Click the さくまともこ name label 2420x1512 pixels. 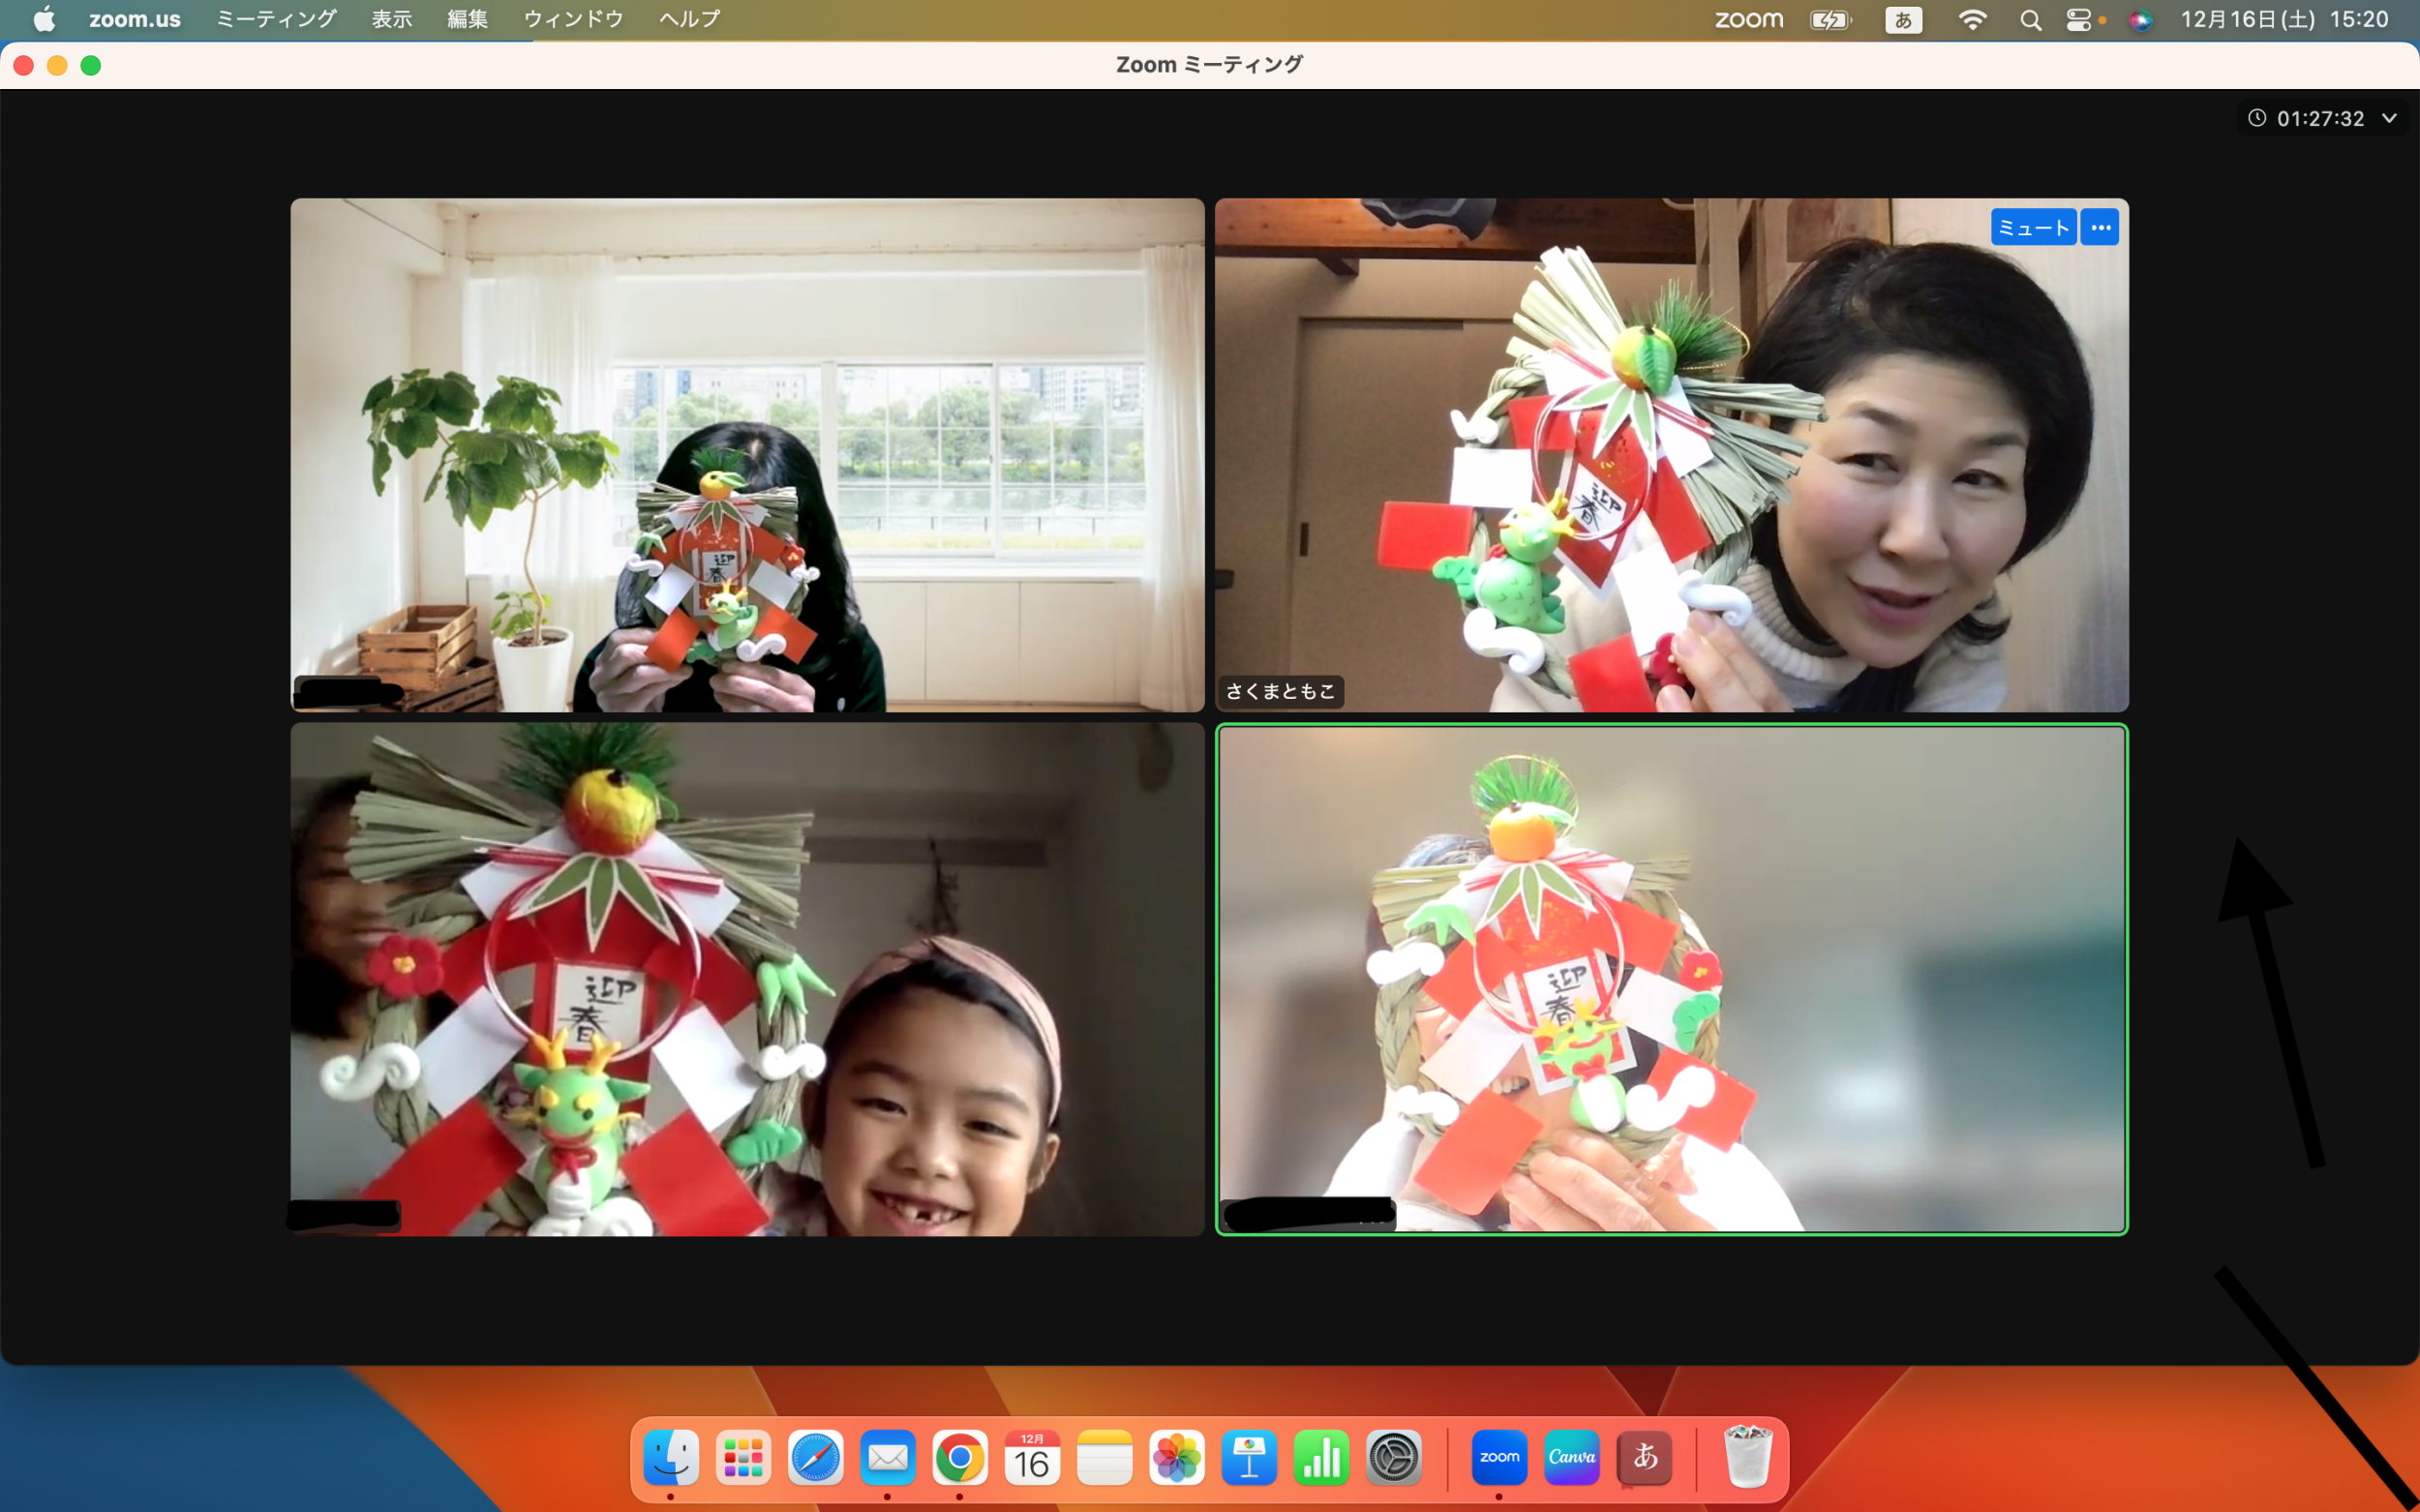[1280, 691]
